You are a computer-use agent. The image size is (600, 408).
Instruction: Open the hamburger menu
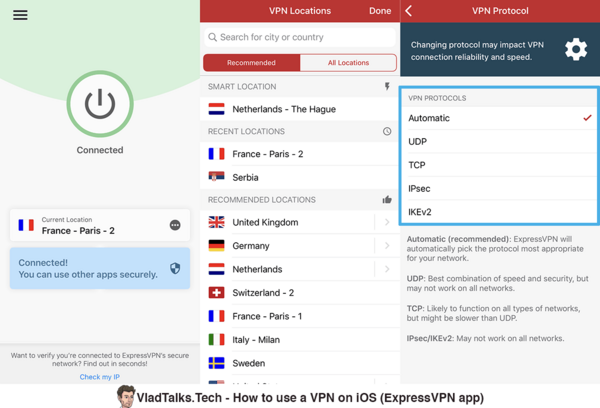[x=20, y=15]
